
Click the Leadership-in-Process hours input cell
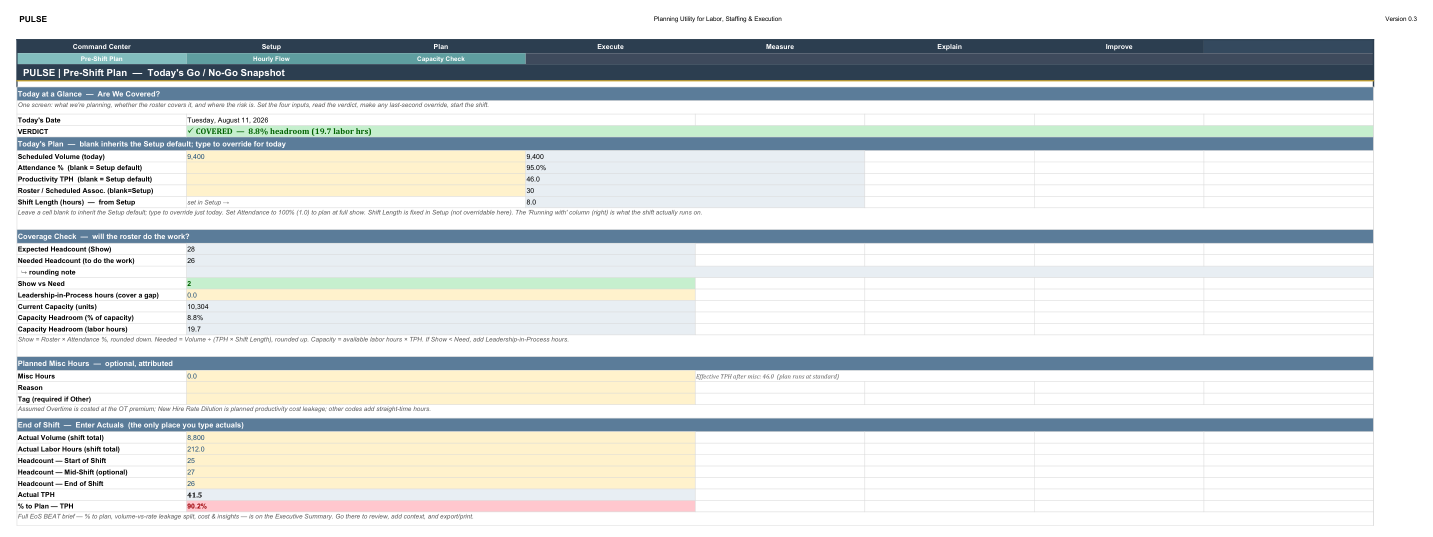point(440,295)
